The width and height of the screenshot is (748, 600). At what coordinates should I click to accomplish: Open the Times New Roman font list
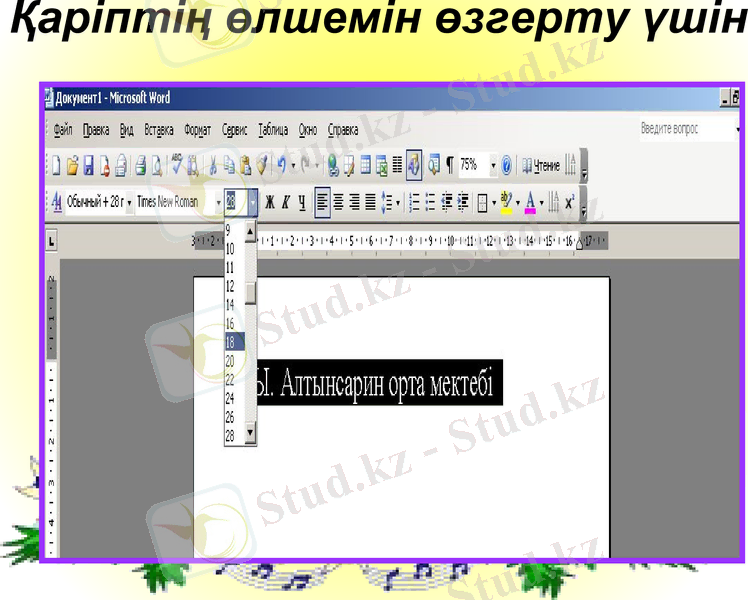[x=218, y=203]
